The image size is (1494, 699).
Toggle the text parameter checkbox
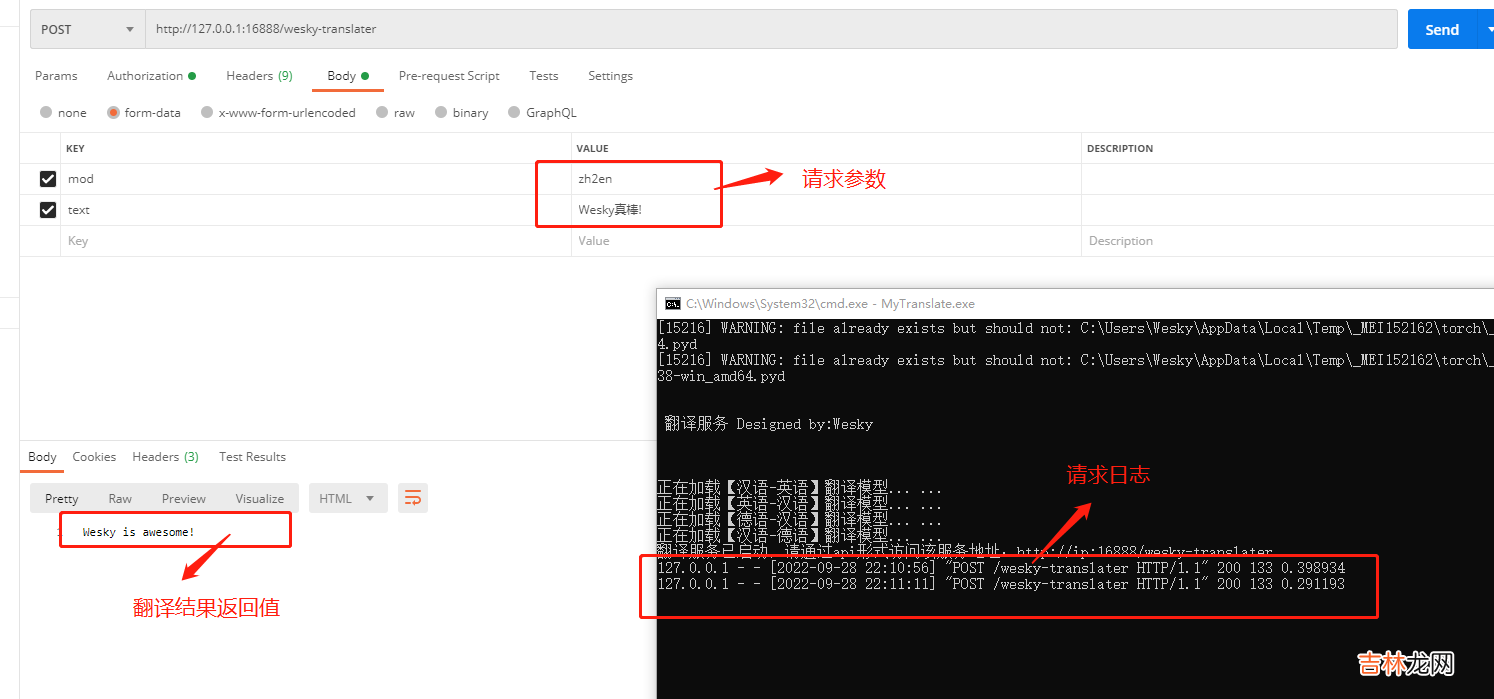click(x=47, y=210)
